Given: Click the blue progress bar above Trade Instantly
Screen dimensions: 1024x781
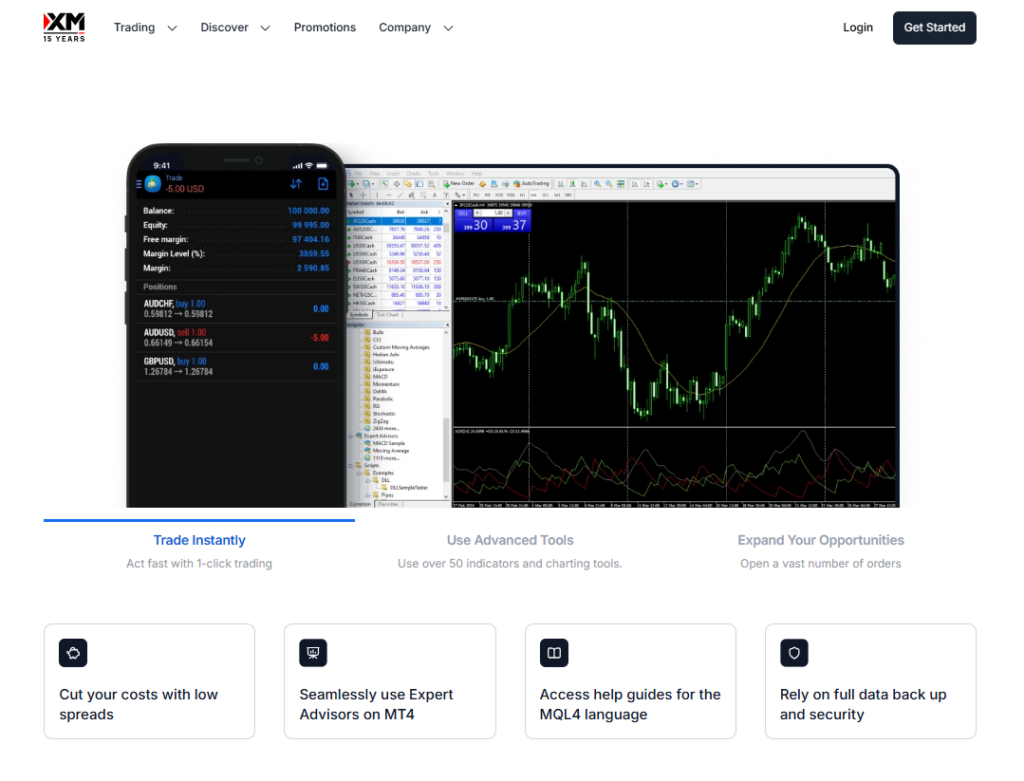Looking at the screenshot, I should tap(199, 520).
